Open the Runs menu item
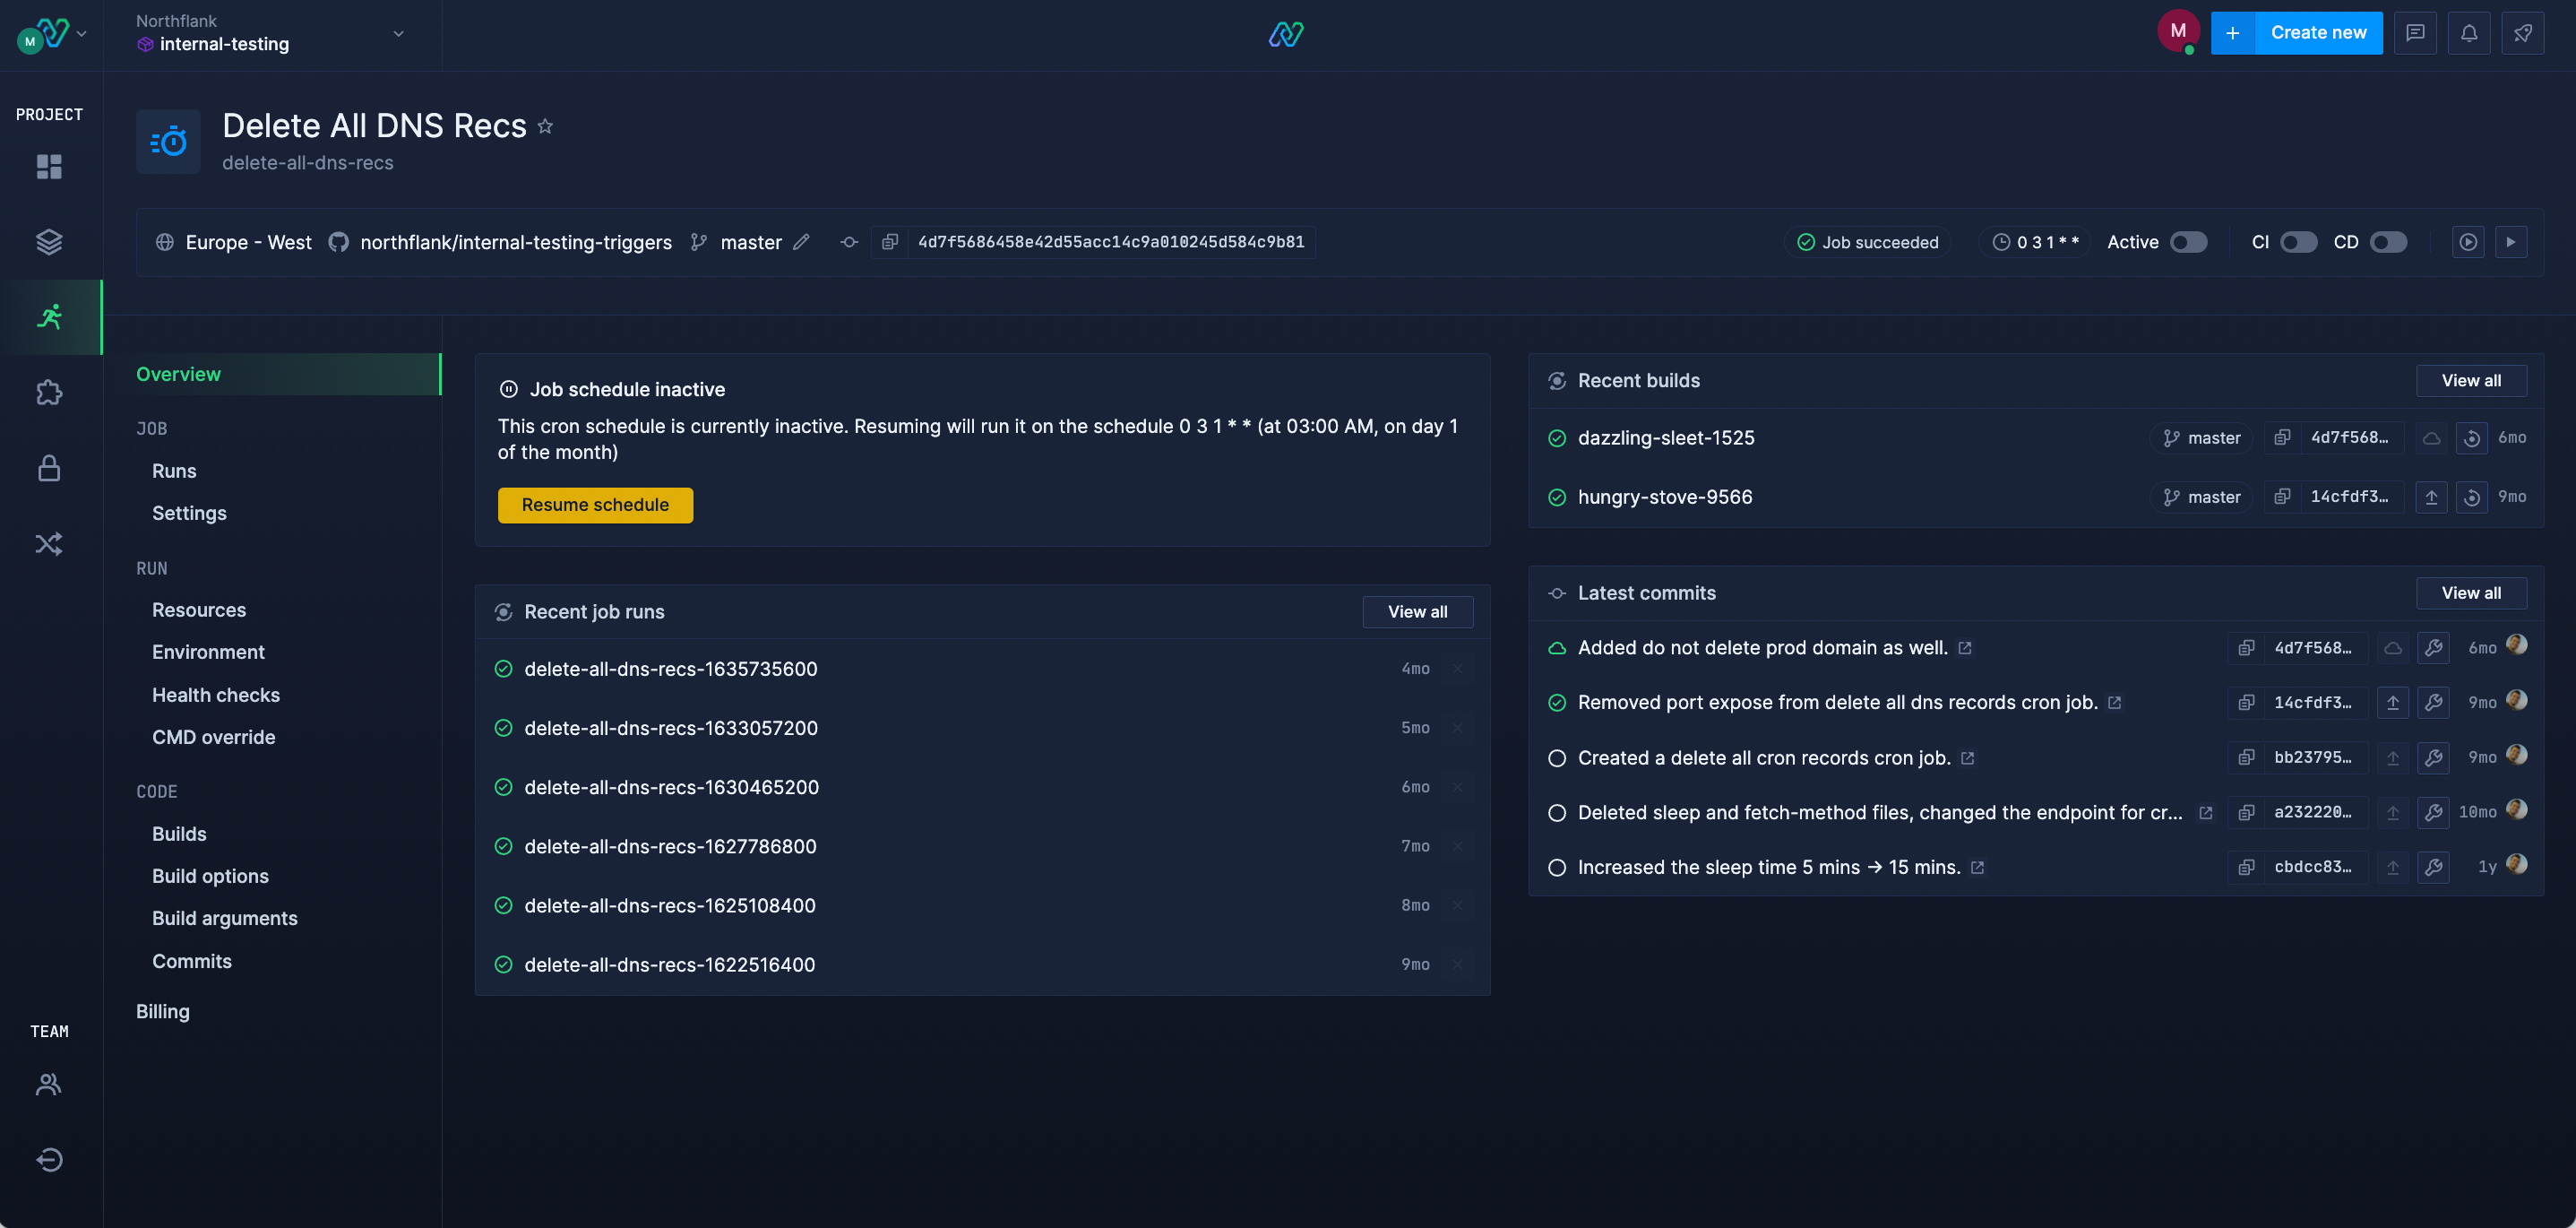 point(174,471)
